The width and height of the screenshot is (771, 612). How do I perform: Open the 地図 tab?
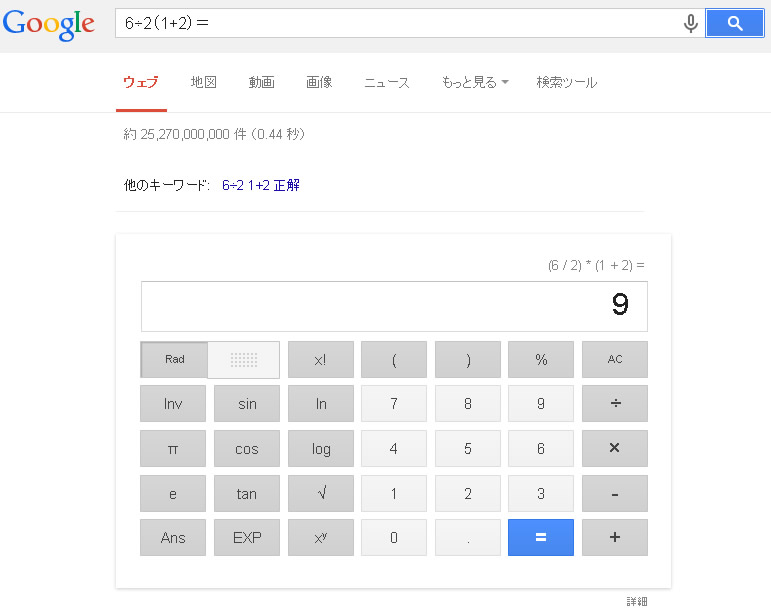tap(204, 83)
